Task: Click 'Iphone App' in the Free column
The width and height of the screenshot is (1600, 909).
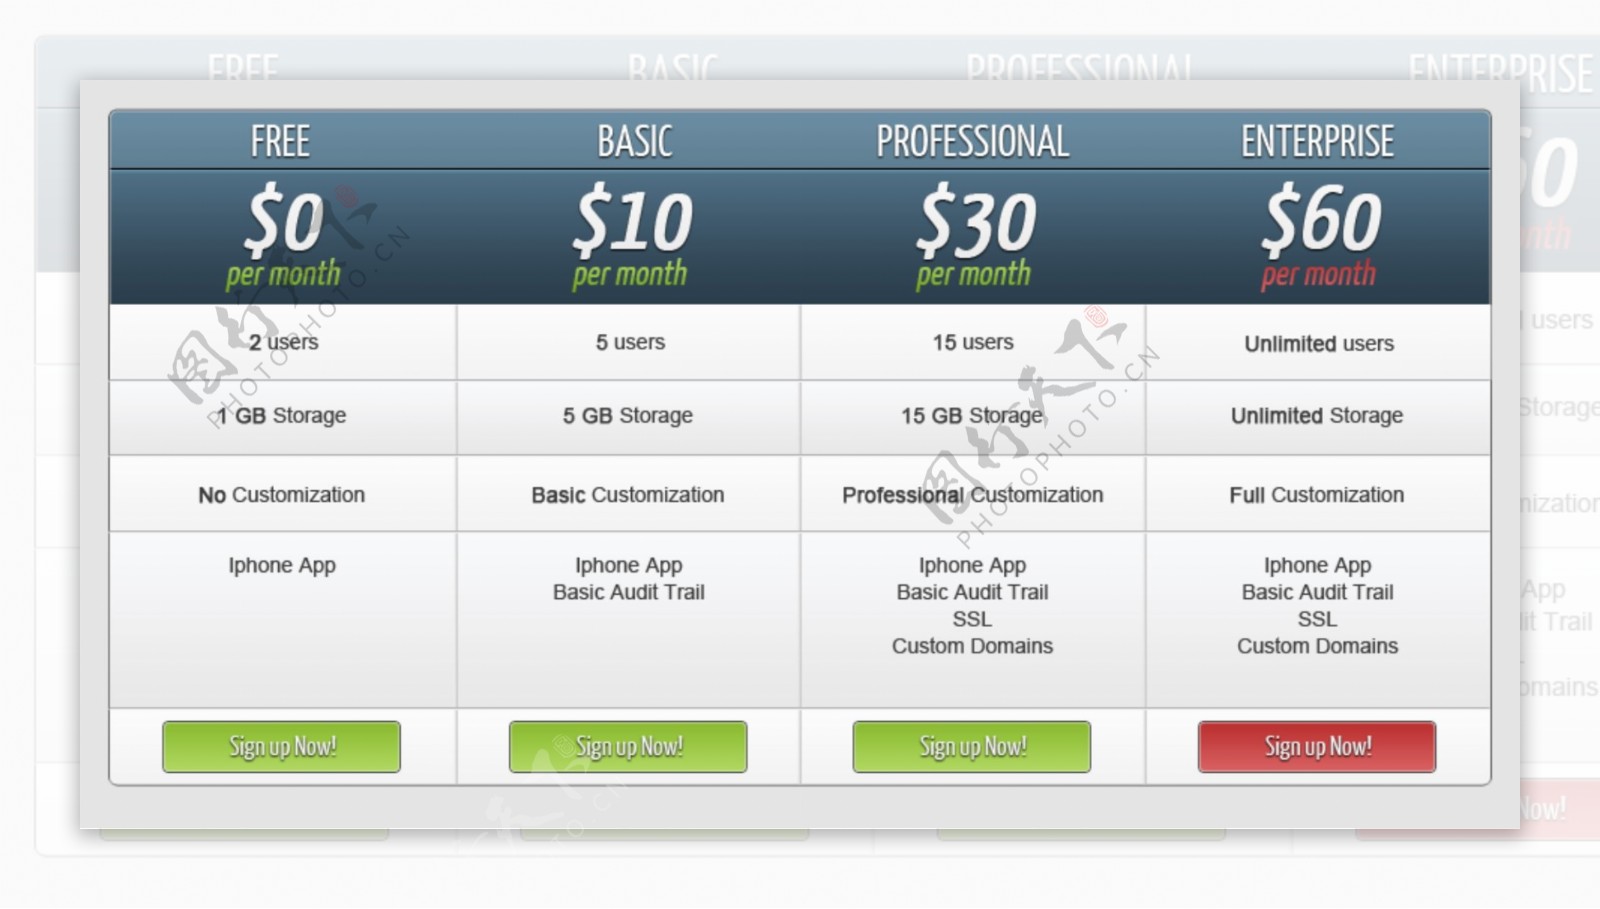Action: click(x=282, y=565)
